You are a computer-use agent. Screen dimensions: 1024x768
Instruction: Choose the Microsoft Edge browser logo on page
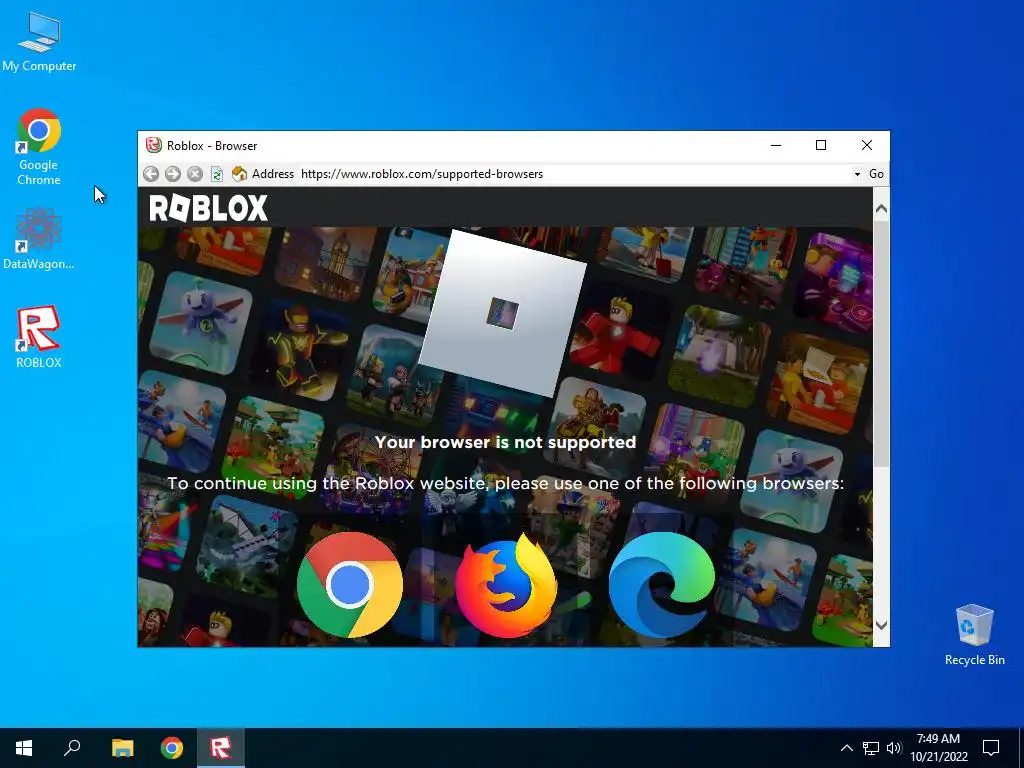tap(661, 584)
